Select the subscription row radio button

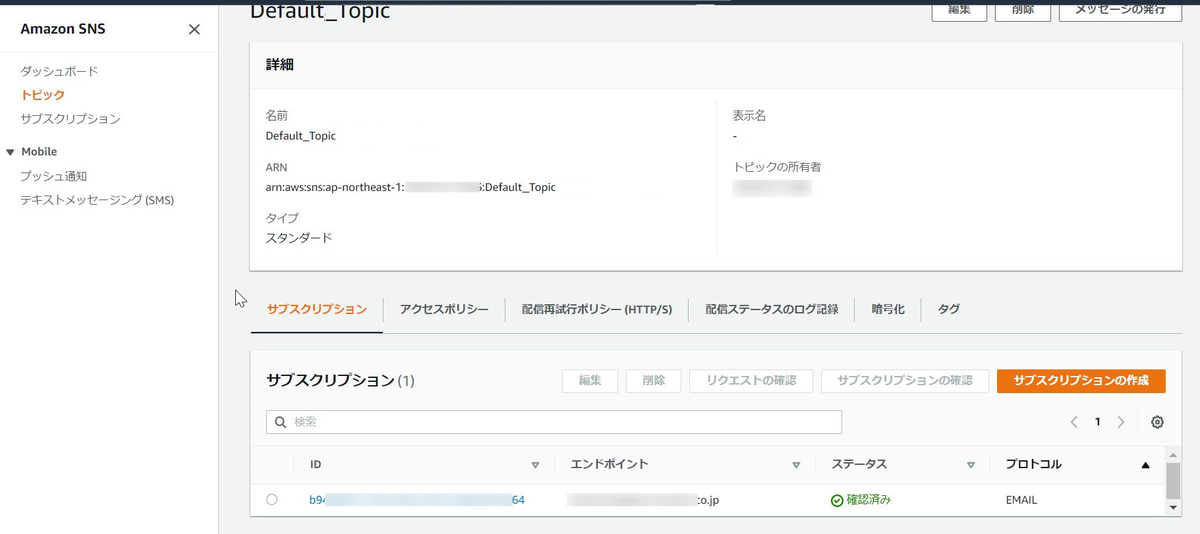(272, 499)
